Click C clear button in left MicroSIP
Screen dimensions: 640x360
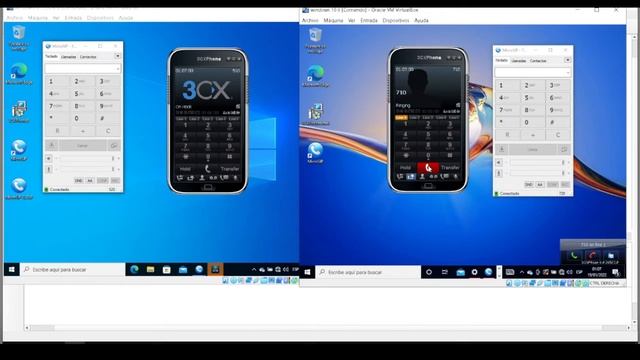pos(108,131)
